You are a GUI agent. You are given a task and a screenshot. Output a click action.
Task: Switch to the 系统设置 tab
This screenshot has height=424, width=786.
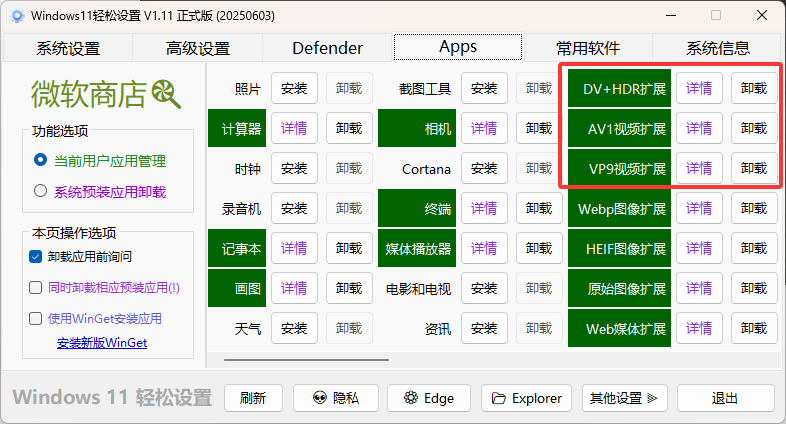(x=68, y=48)
